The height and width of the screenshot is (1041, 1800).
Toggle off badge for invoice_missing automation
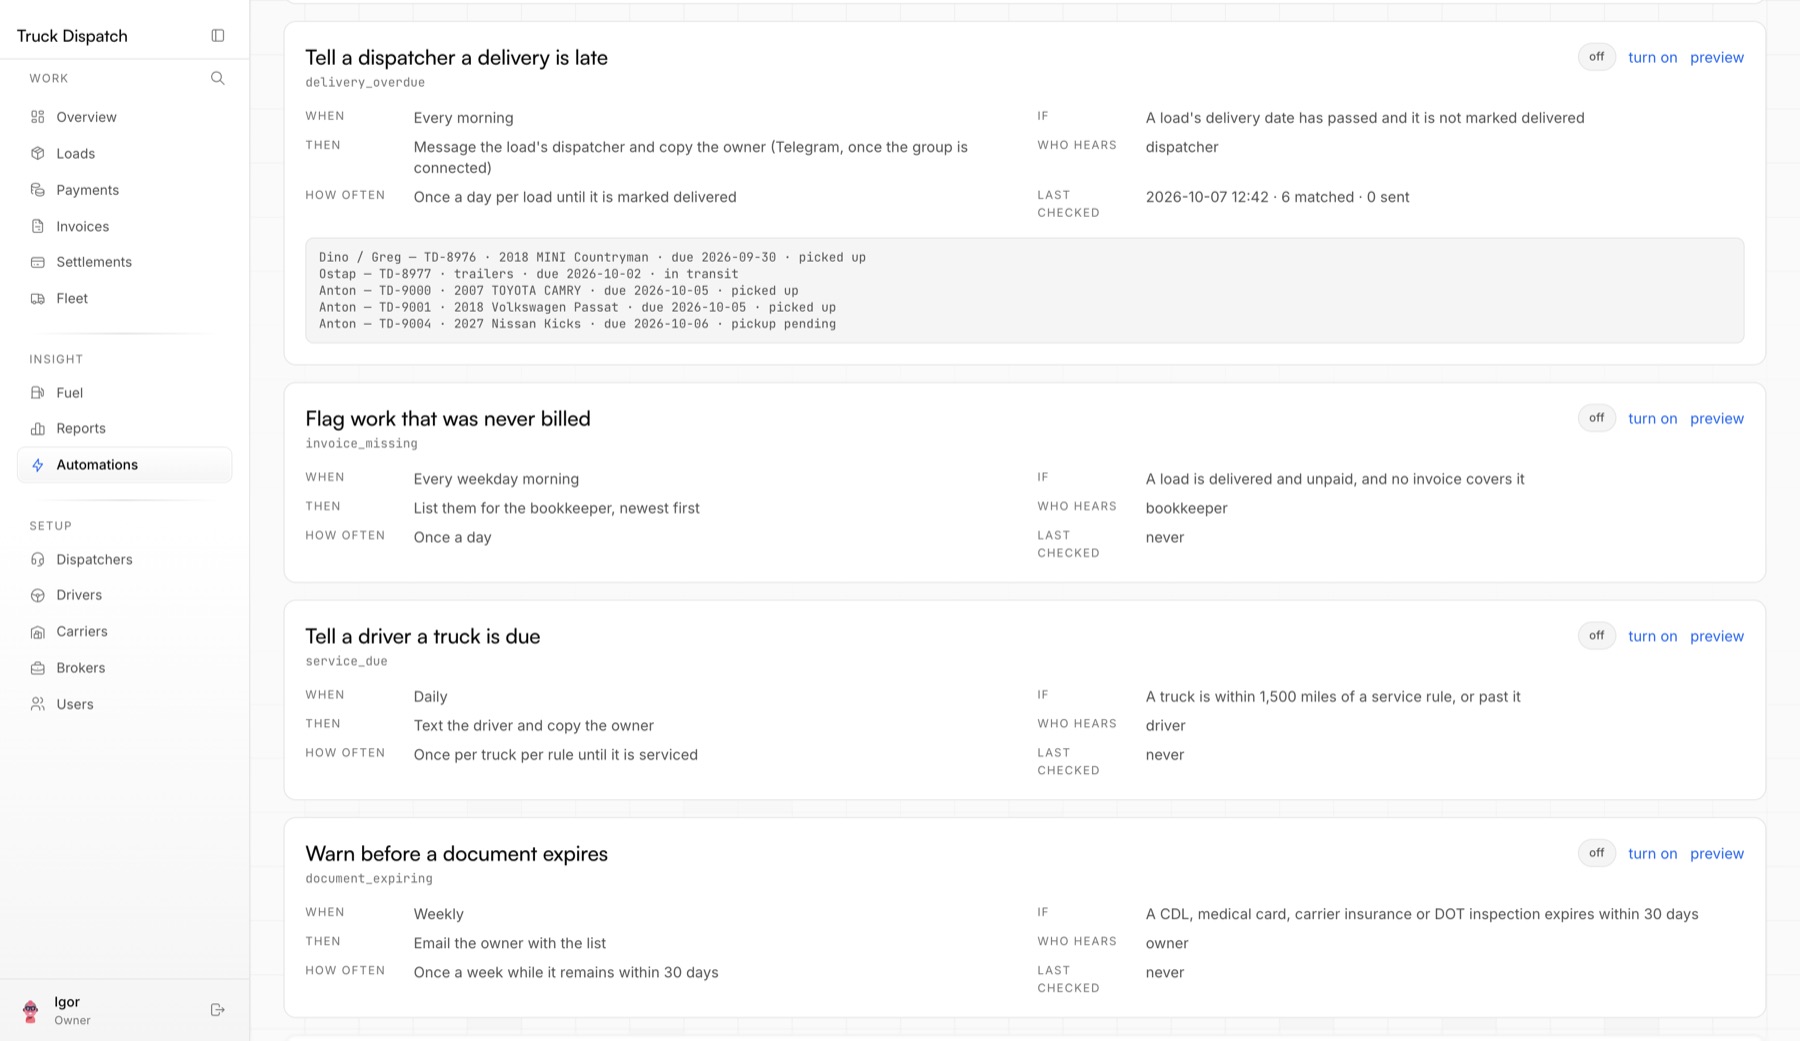click(x=1597, y=418)
